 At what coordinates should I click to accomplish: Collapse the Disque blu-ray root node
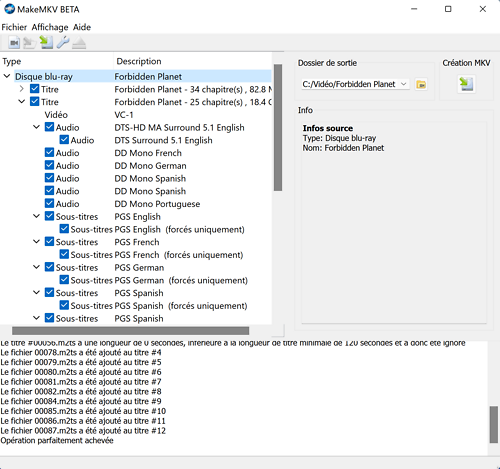point(7,76)
